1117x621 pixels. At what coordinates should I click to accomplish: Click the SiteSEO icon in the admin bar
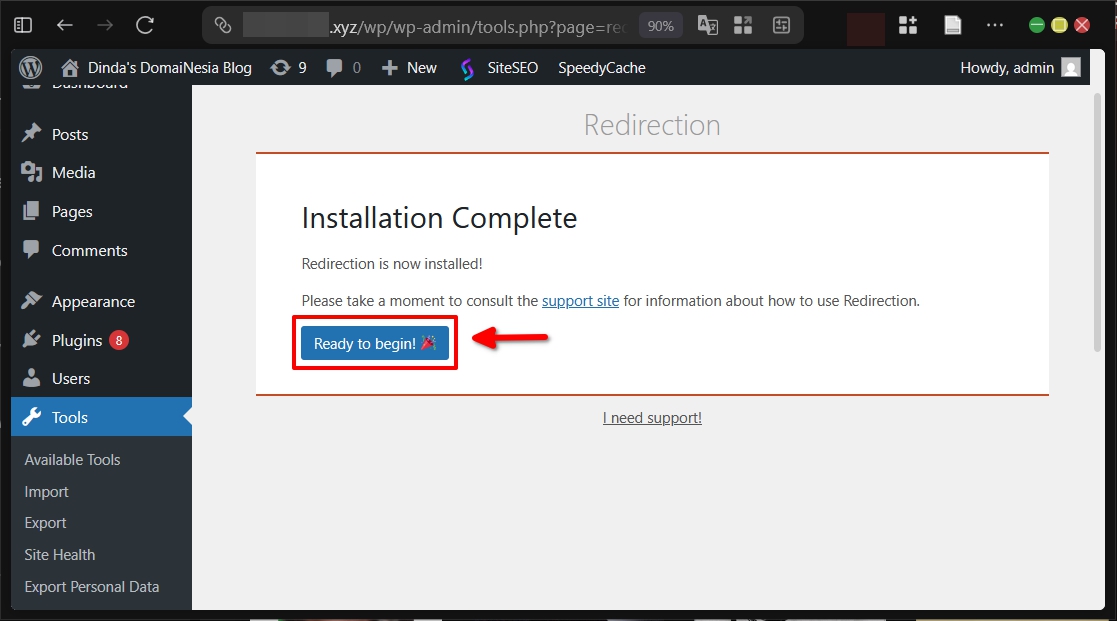pyautogui.click(x=466, y=67)
